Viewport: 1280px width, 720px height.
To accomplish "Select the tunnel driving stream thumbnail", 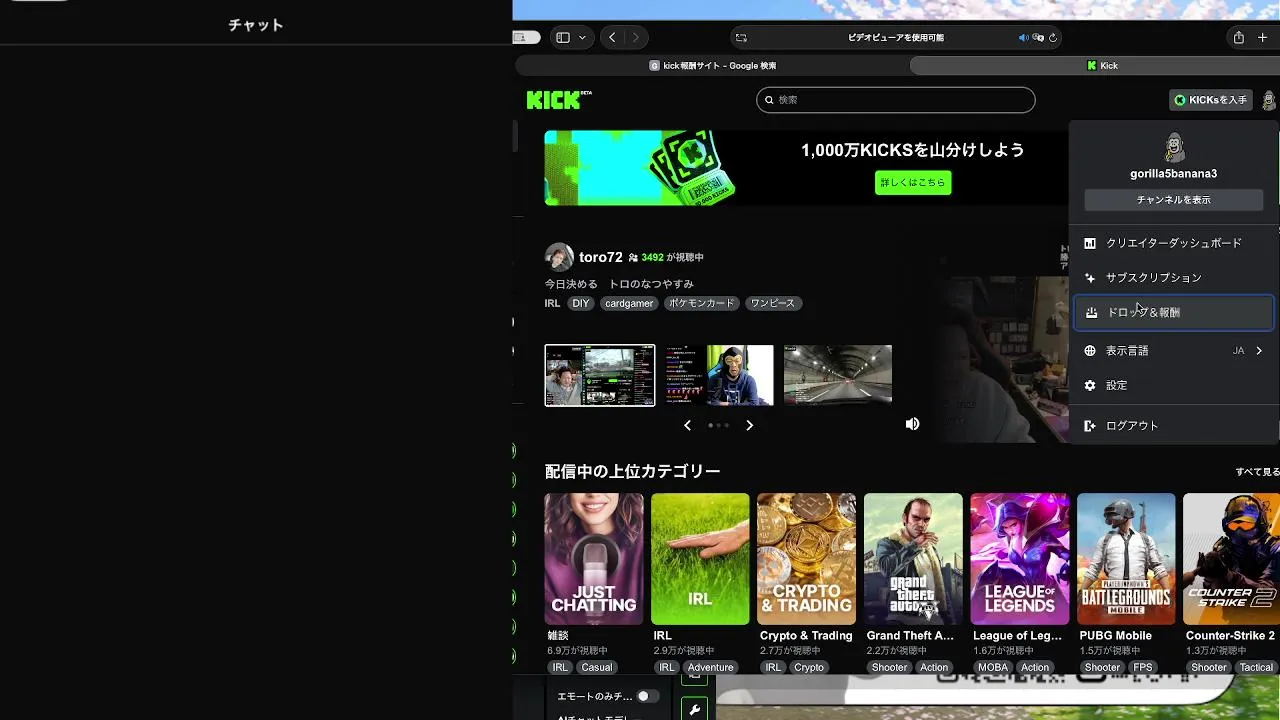I will click(x=838, y=376).
